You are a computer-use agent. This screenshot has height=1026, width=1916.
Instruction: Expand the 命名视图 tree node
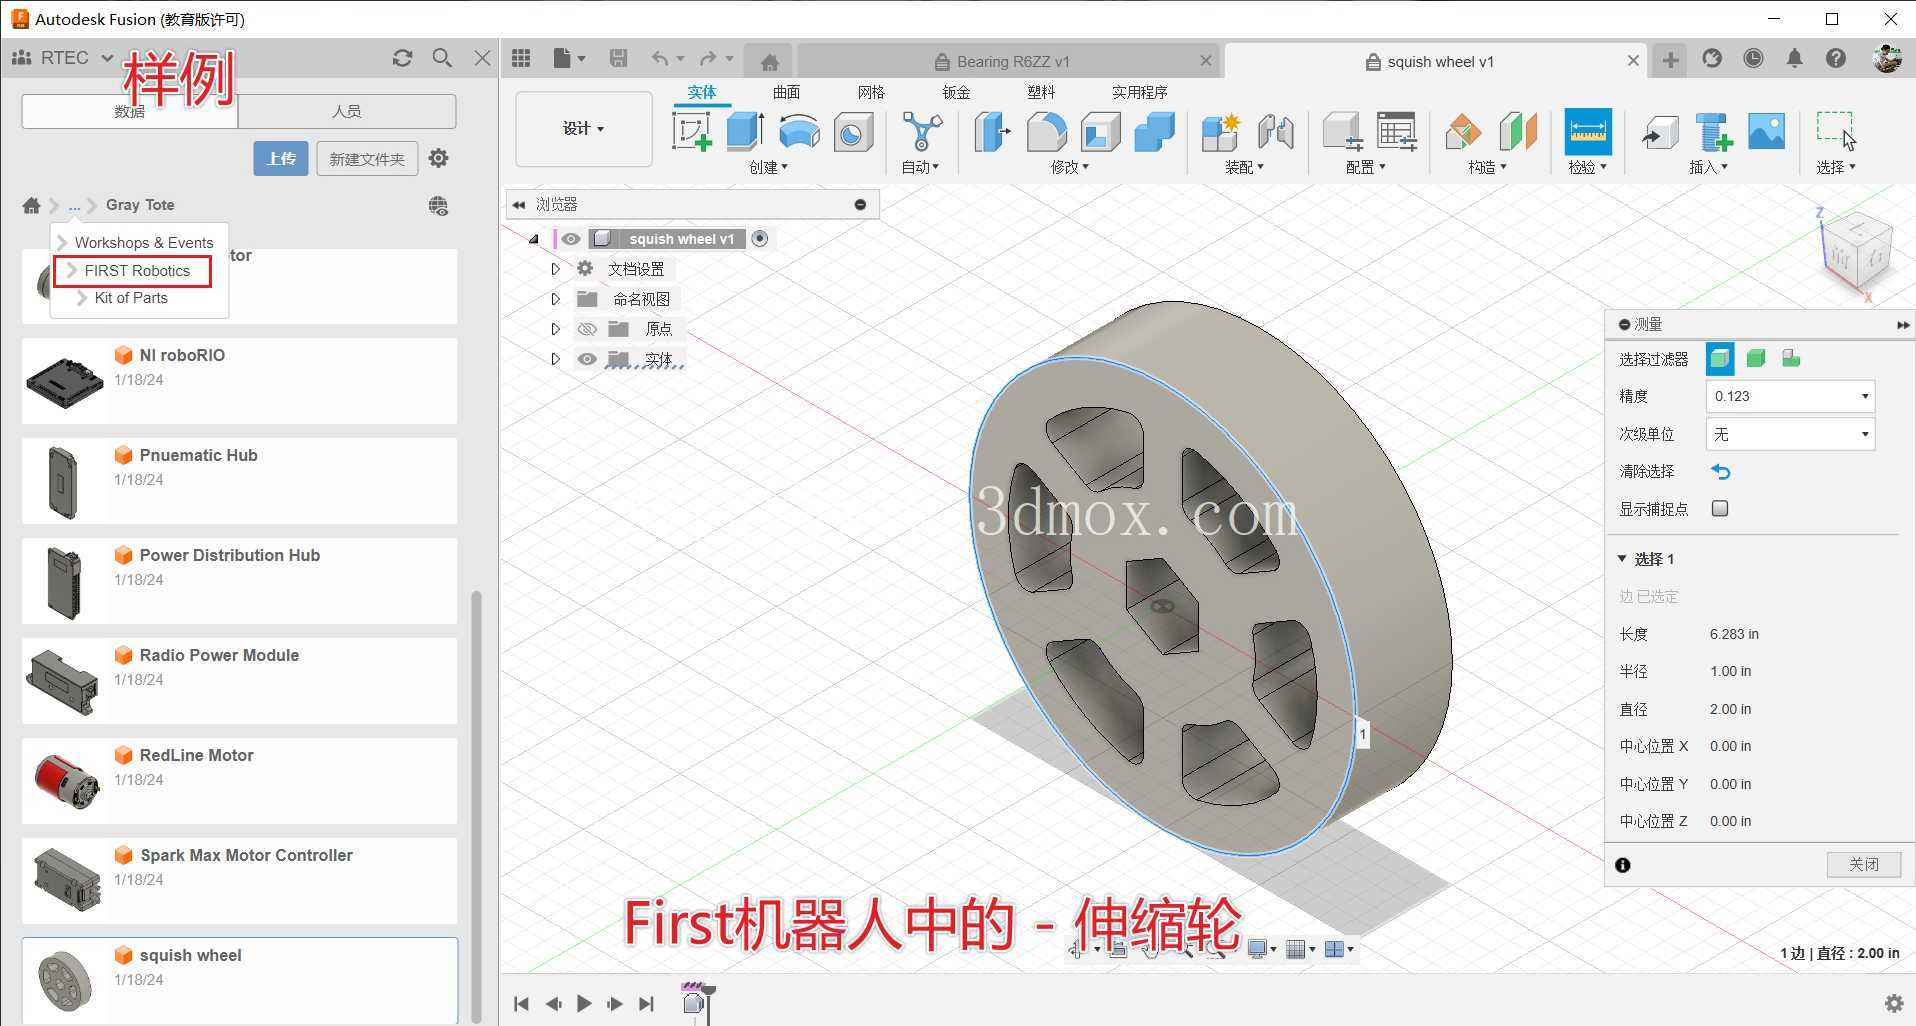point(556,299)
